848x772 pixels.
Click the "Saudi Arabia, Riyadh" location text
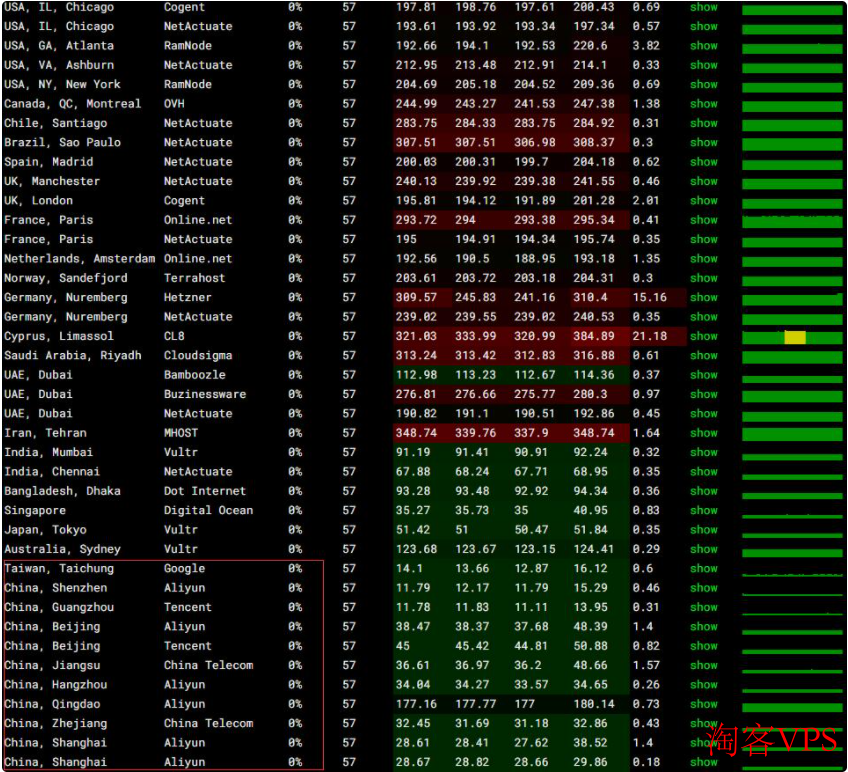tap(72, 356)
